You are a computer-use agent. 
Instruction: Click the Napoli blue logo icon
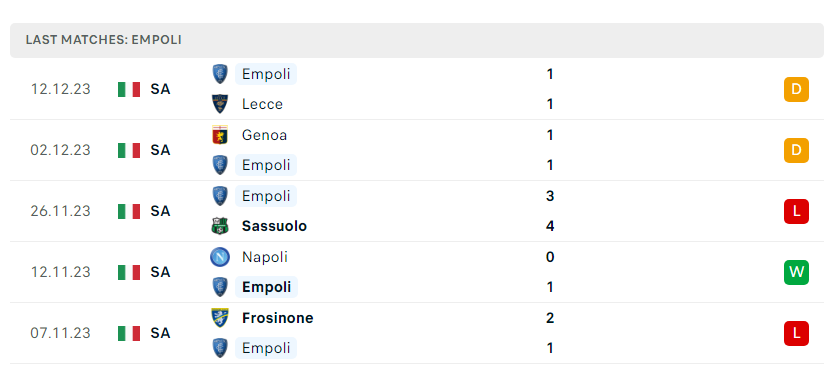coord(220,257)
